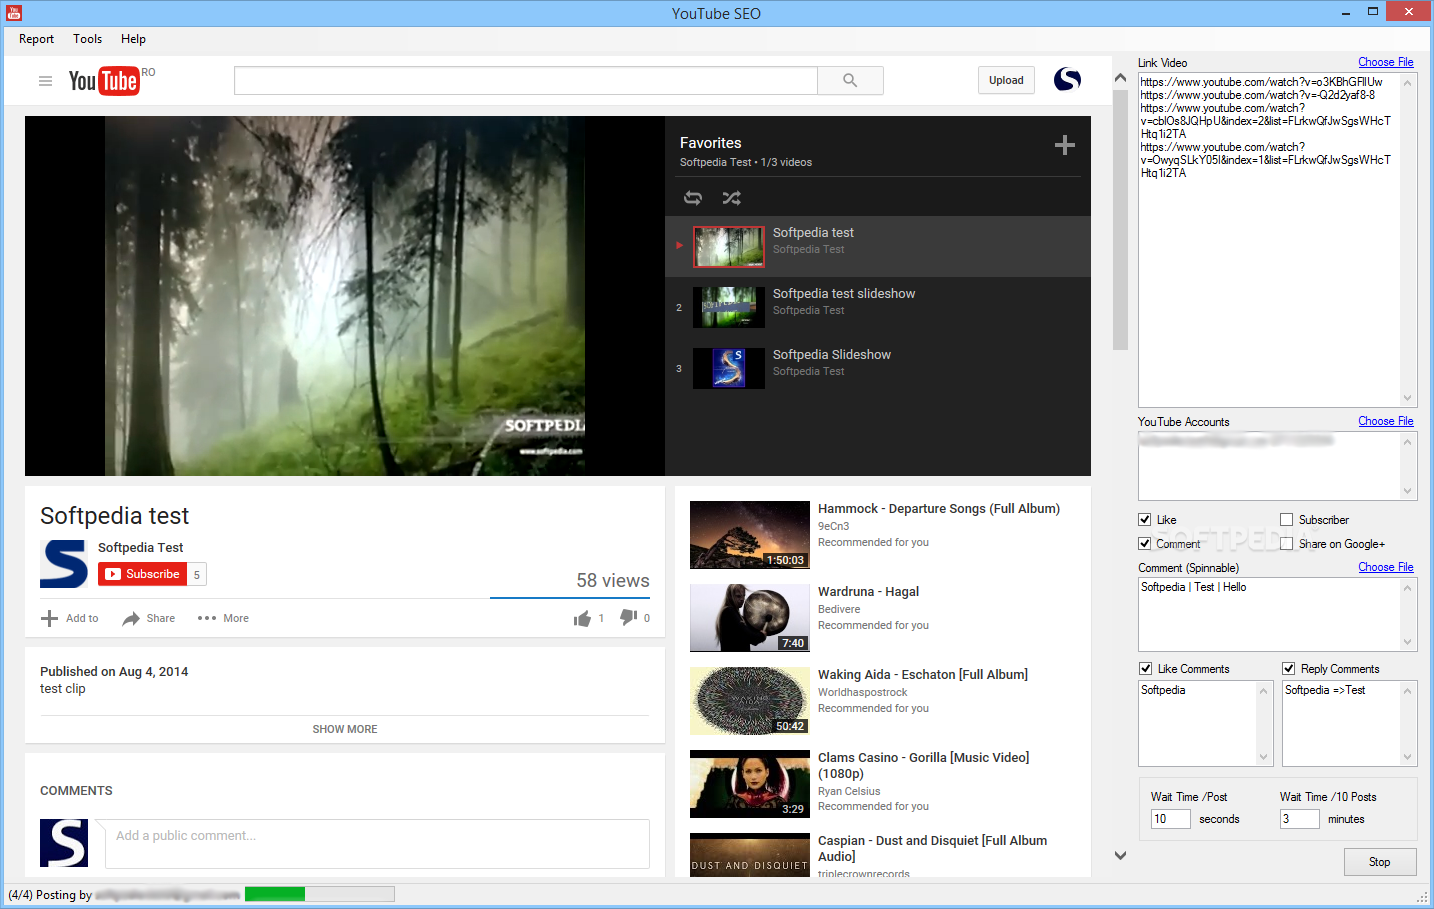Click the 9eCn3 channel name
This screenshot has width=1434, height=909.
point(833,526)
